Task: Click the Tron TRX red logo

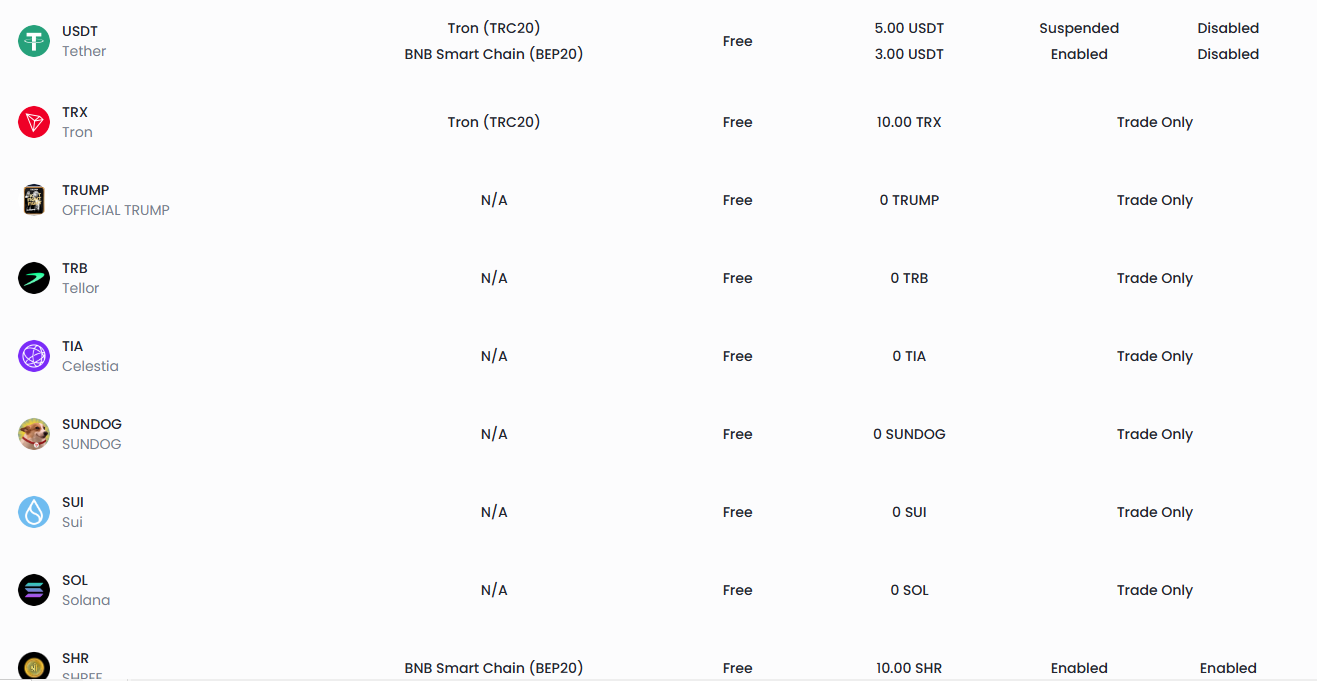Action: click(34, 122)
